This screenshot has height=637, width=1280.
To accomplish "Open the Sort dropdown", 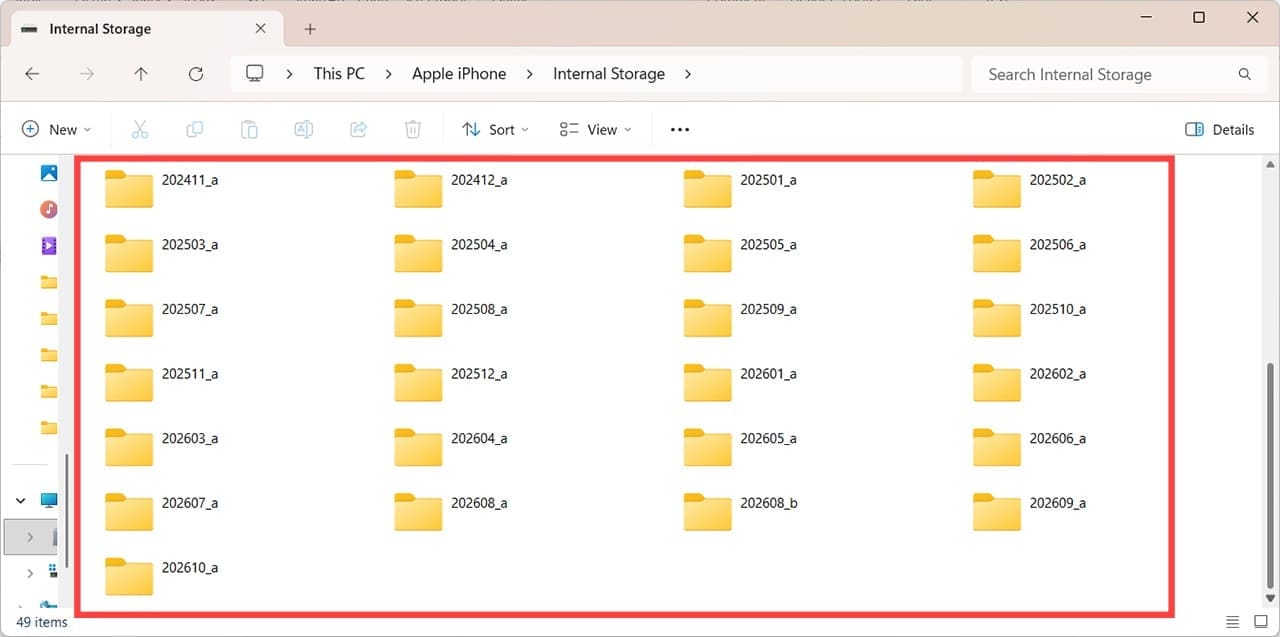I will click(495, 129).
